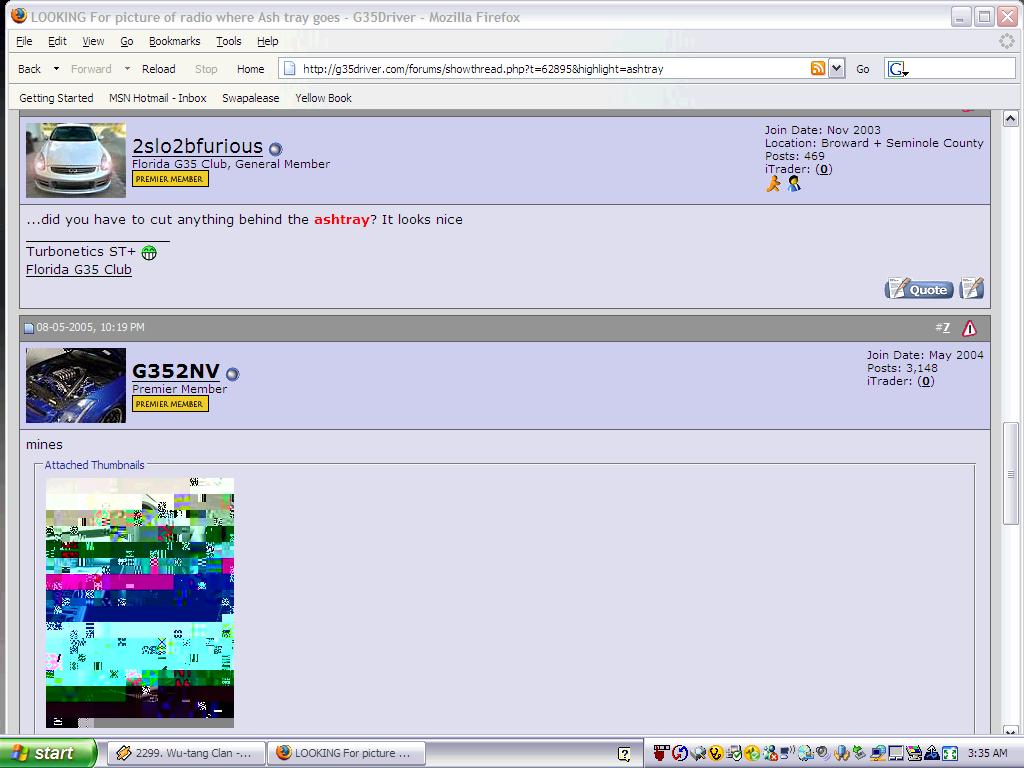This screenshot has width=1024, height=768.
Task: Click G352NV's online status indicator icon
Action: tap(232, 374)
